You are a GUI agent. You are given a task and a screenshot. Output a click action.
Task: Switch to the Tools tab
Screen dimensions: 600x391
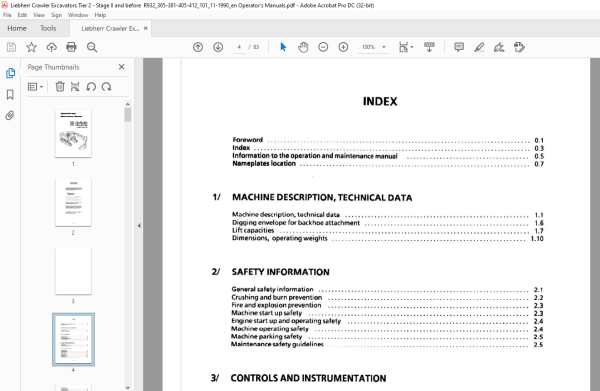(48, 28)
